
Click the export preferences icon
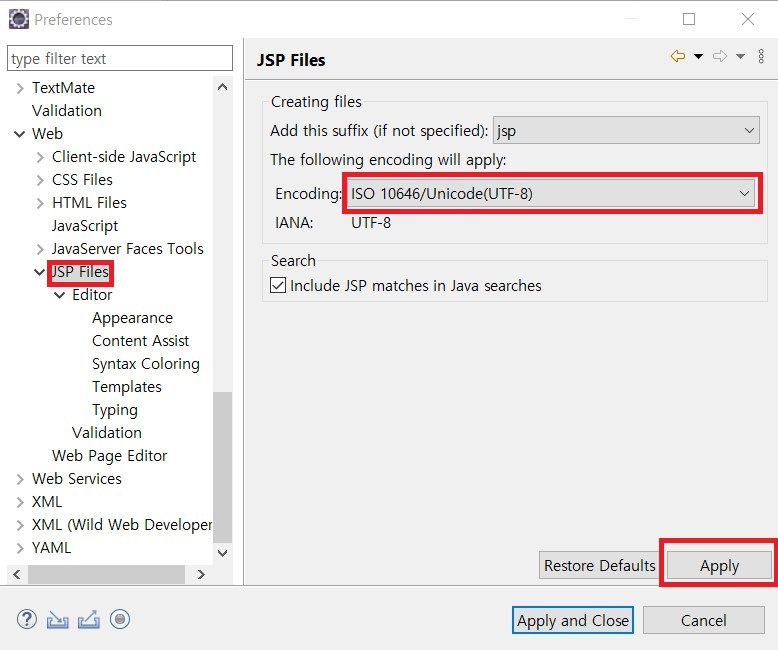89,619
